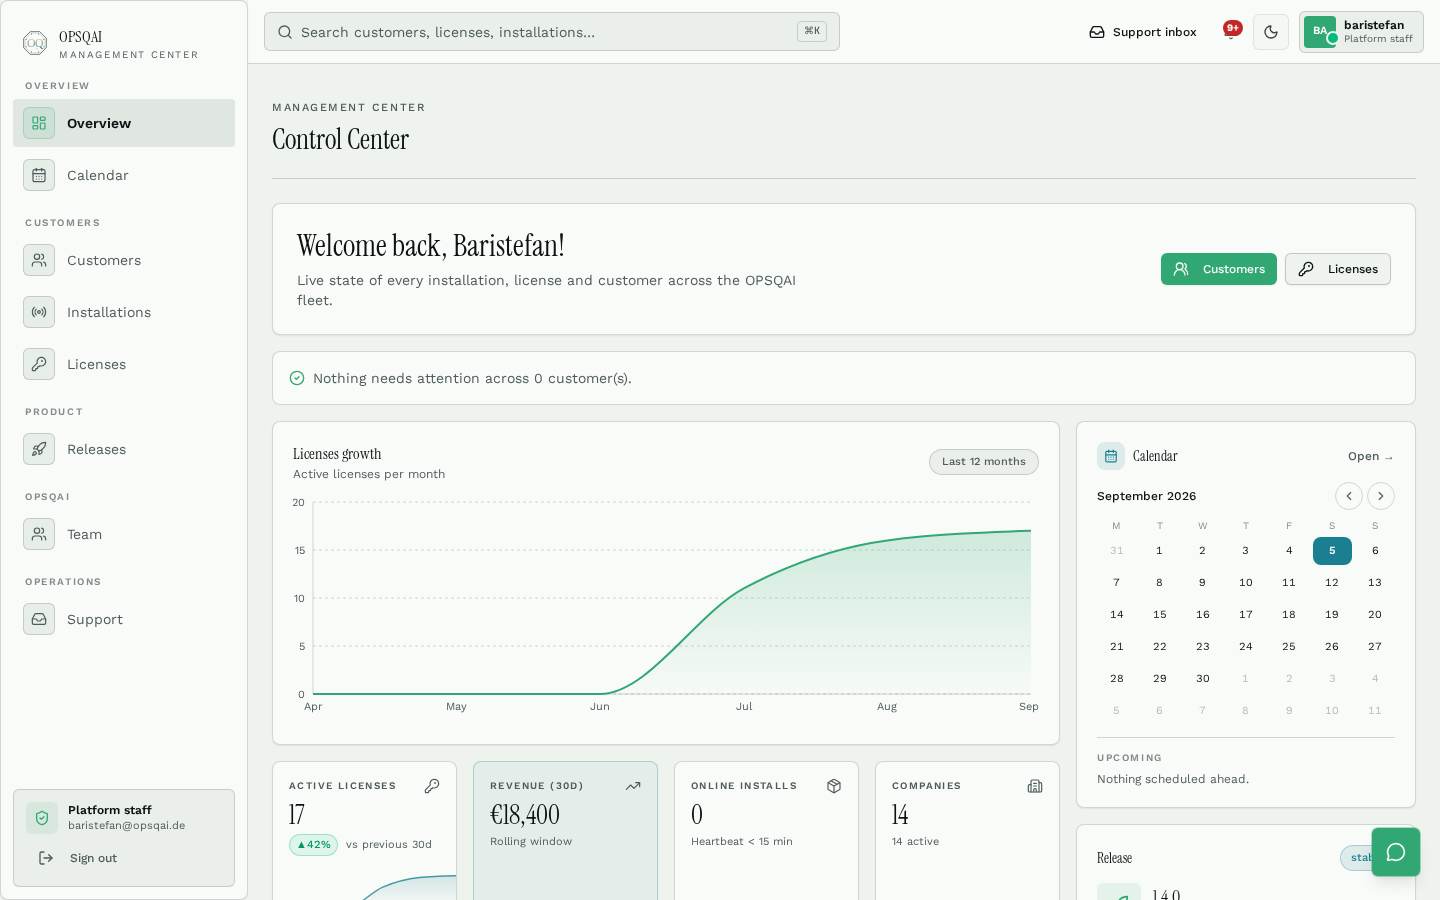1440x900 pixels.
Task: Click the Licenses key icon in sidebar
Action: (x=39, y=364)
